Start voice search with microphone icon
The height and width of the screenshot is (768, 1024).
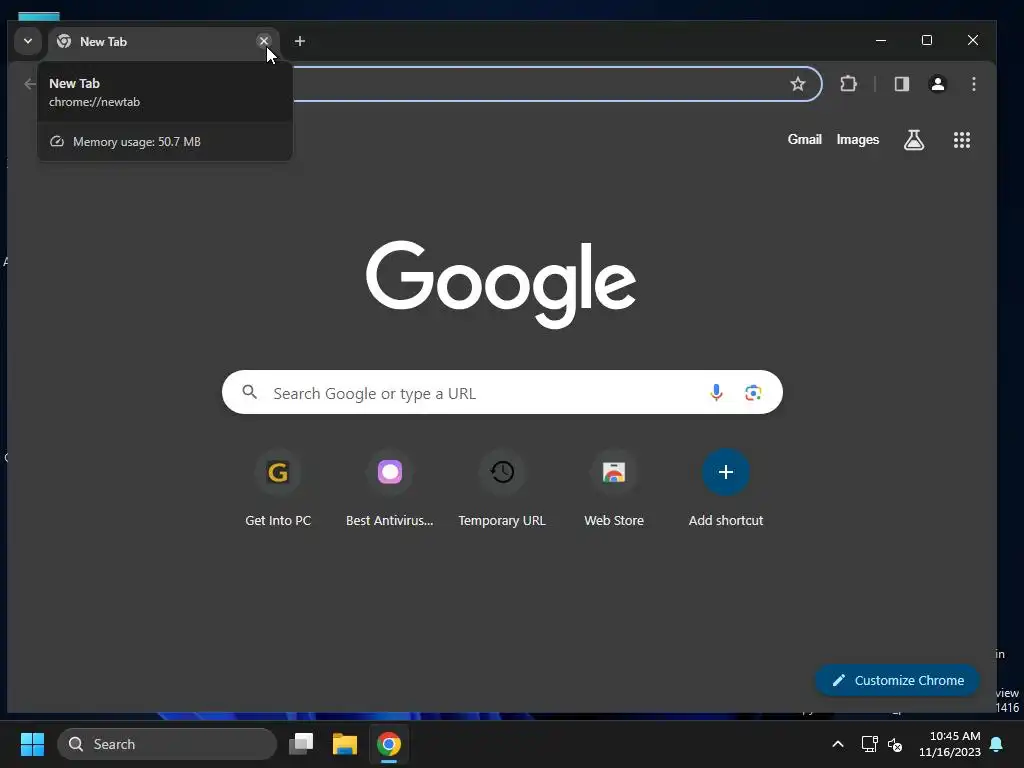click(x=716, y=392)
